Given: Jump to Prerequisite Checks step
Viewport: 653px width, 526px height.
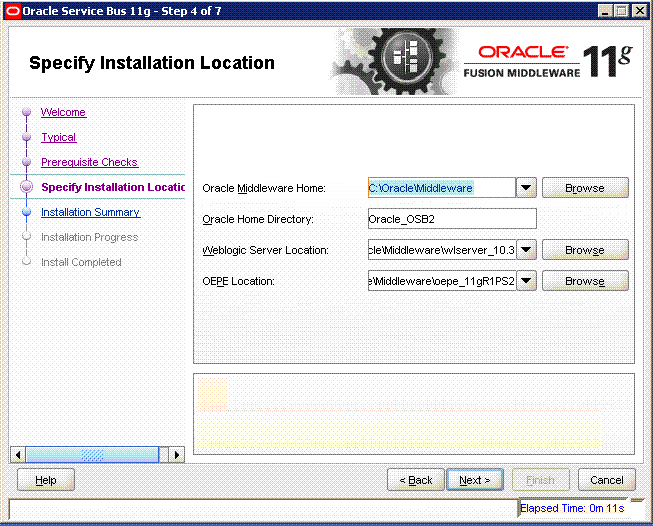Looking at the screenshot, I should [x=89, y=162].
